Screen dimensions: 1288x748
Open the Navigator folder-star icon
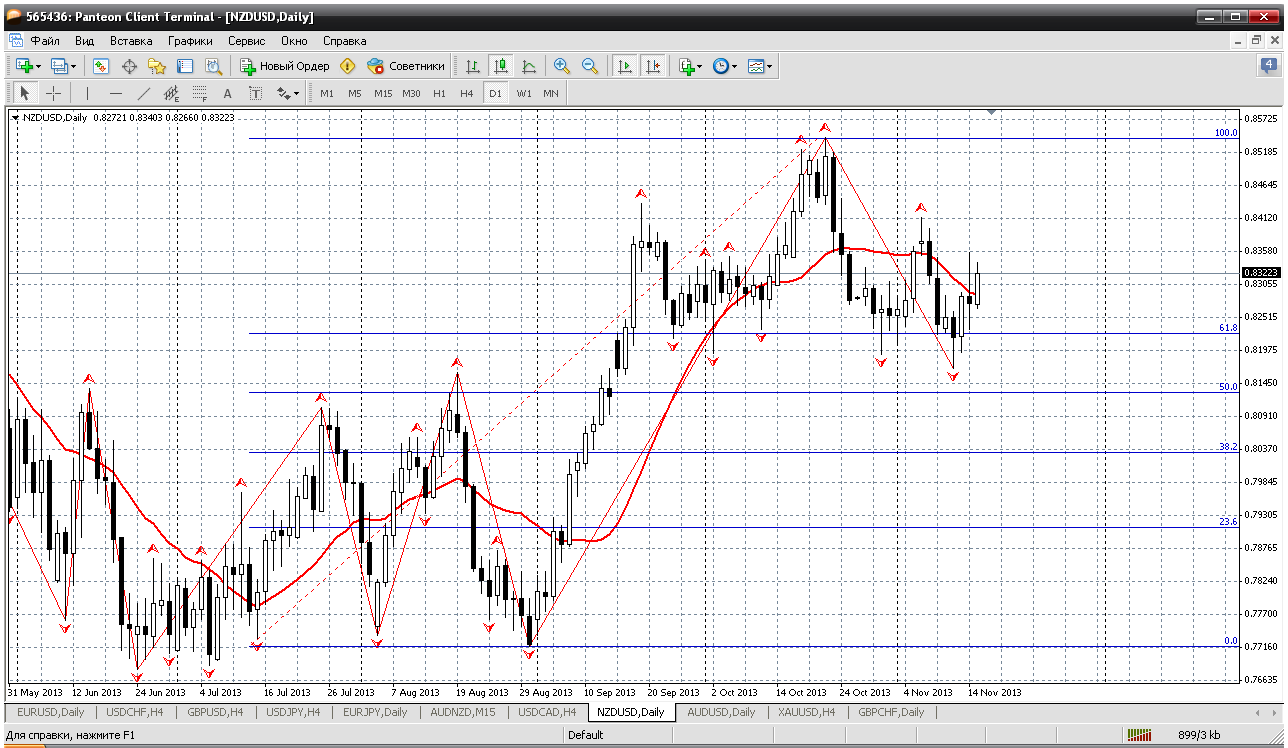tap(157, 66)
